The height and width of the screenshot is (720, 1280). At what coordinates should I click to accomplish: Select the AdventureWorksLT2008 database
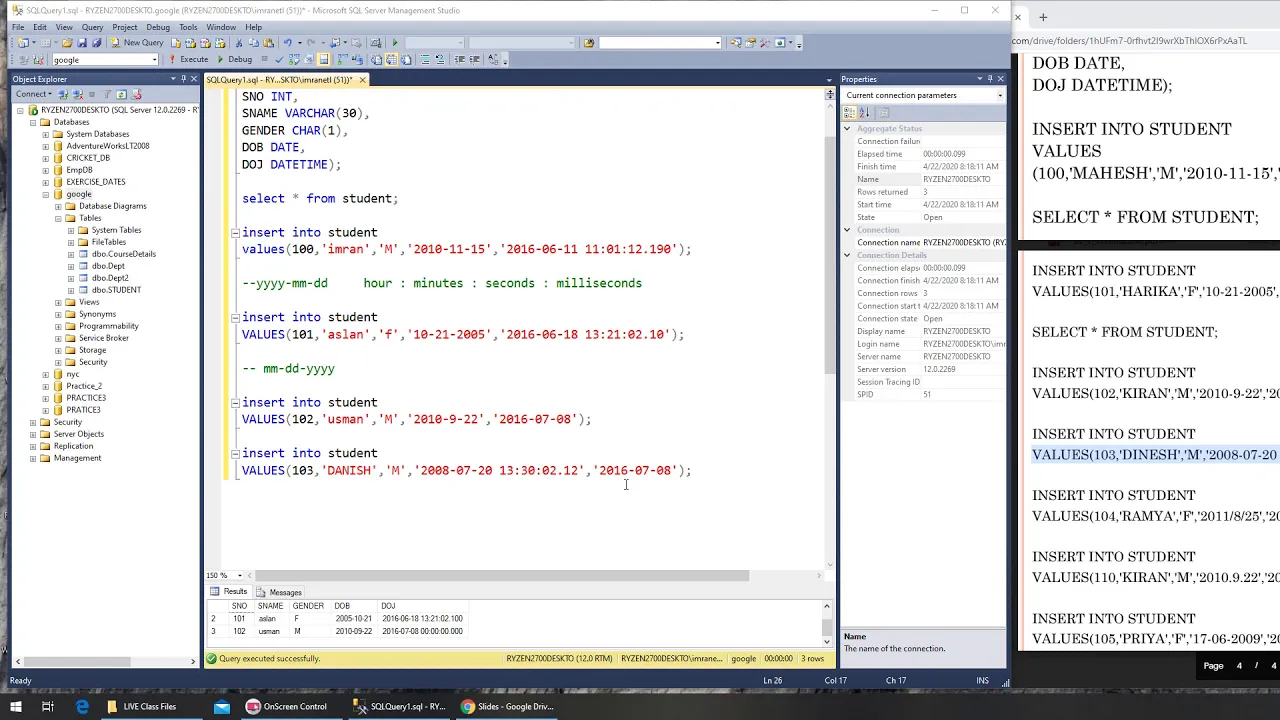point(108,146)
